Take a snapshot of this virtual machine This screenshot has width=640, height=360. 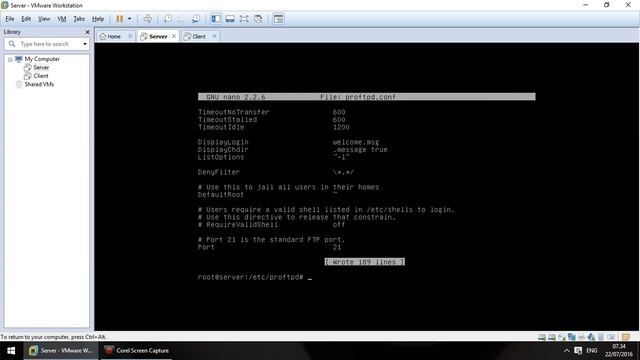click(168, 19)
